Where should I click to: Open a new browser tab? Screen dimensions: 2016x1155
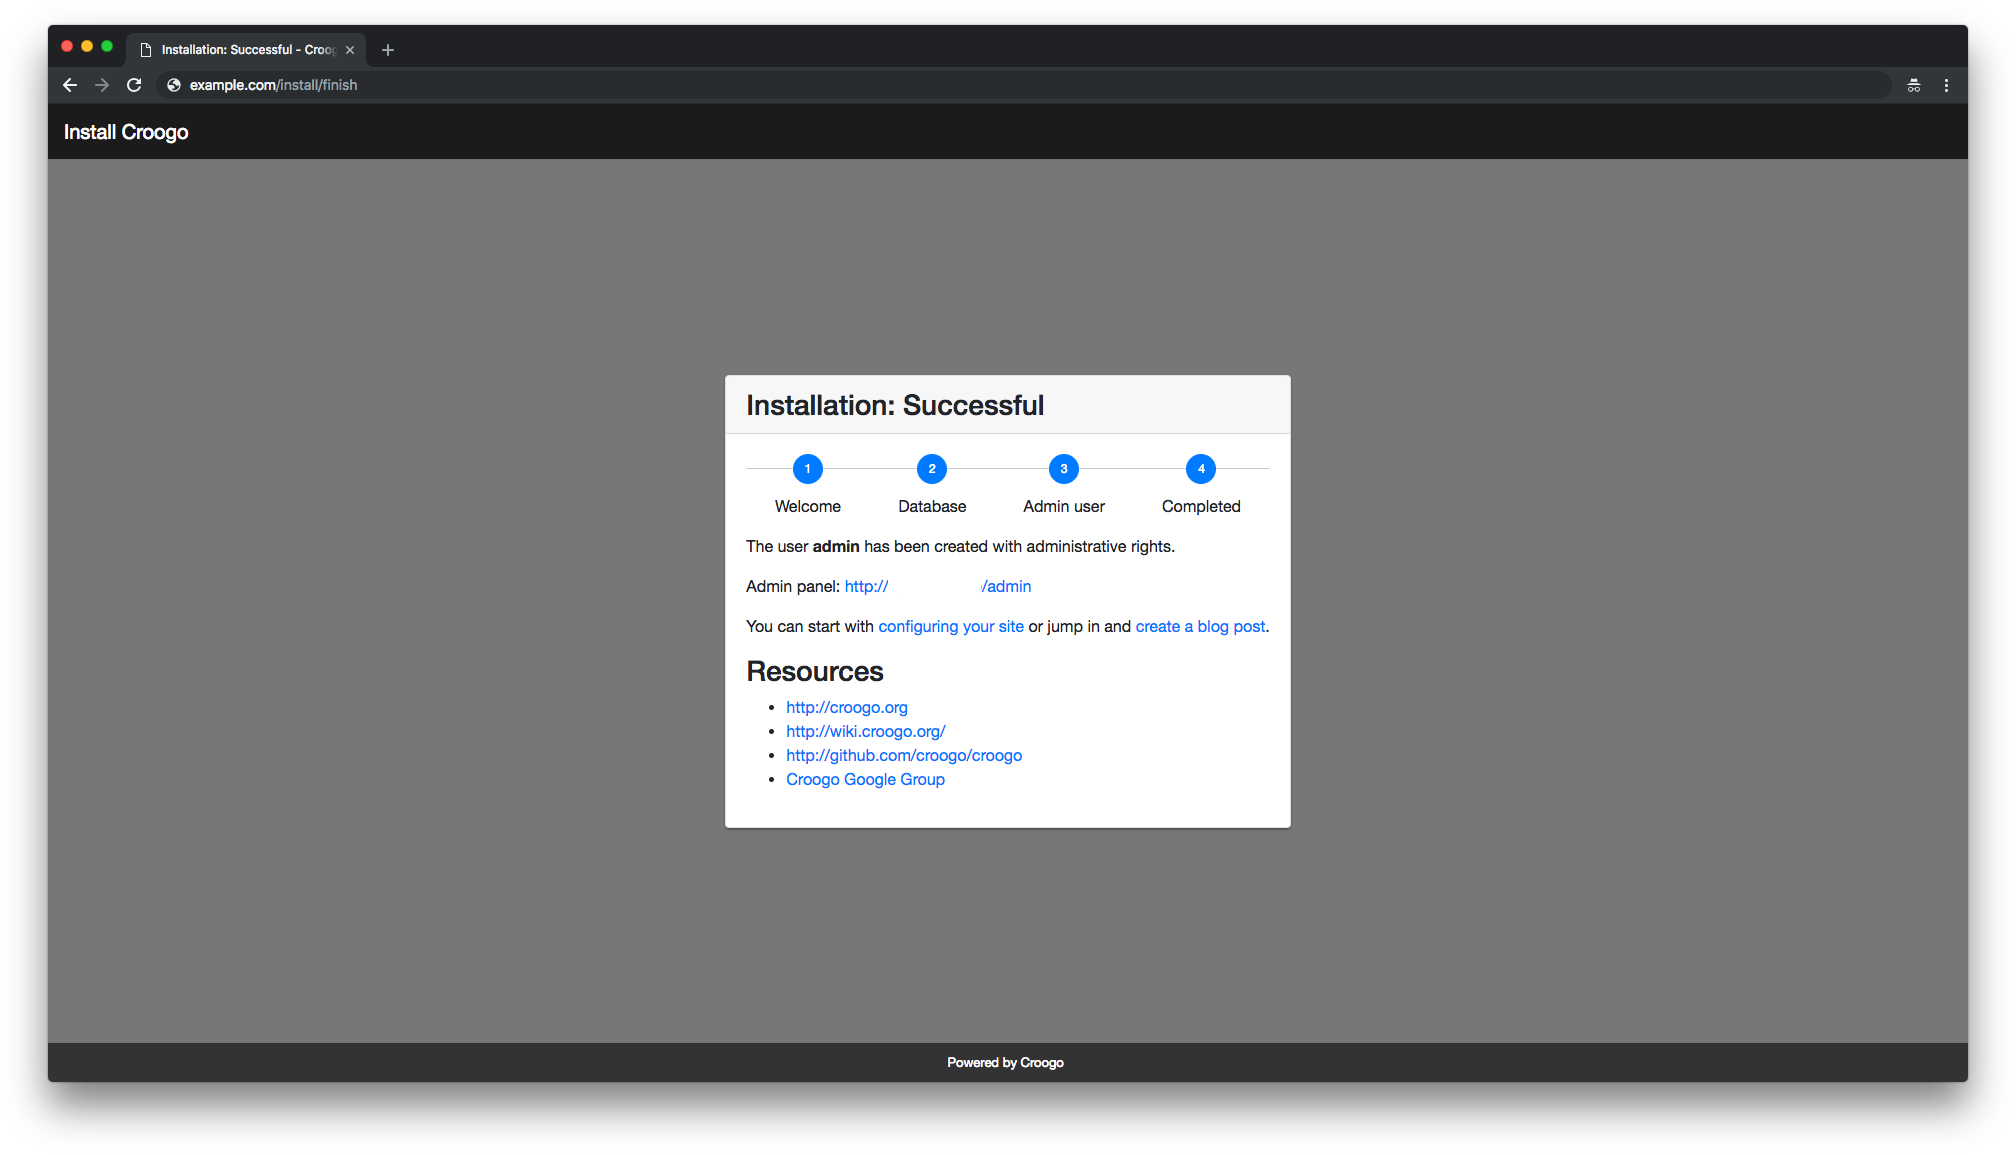(x=388, y=50)
